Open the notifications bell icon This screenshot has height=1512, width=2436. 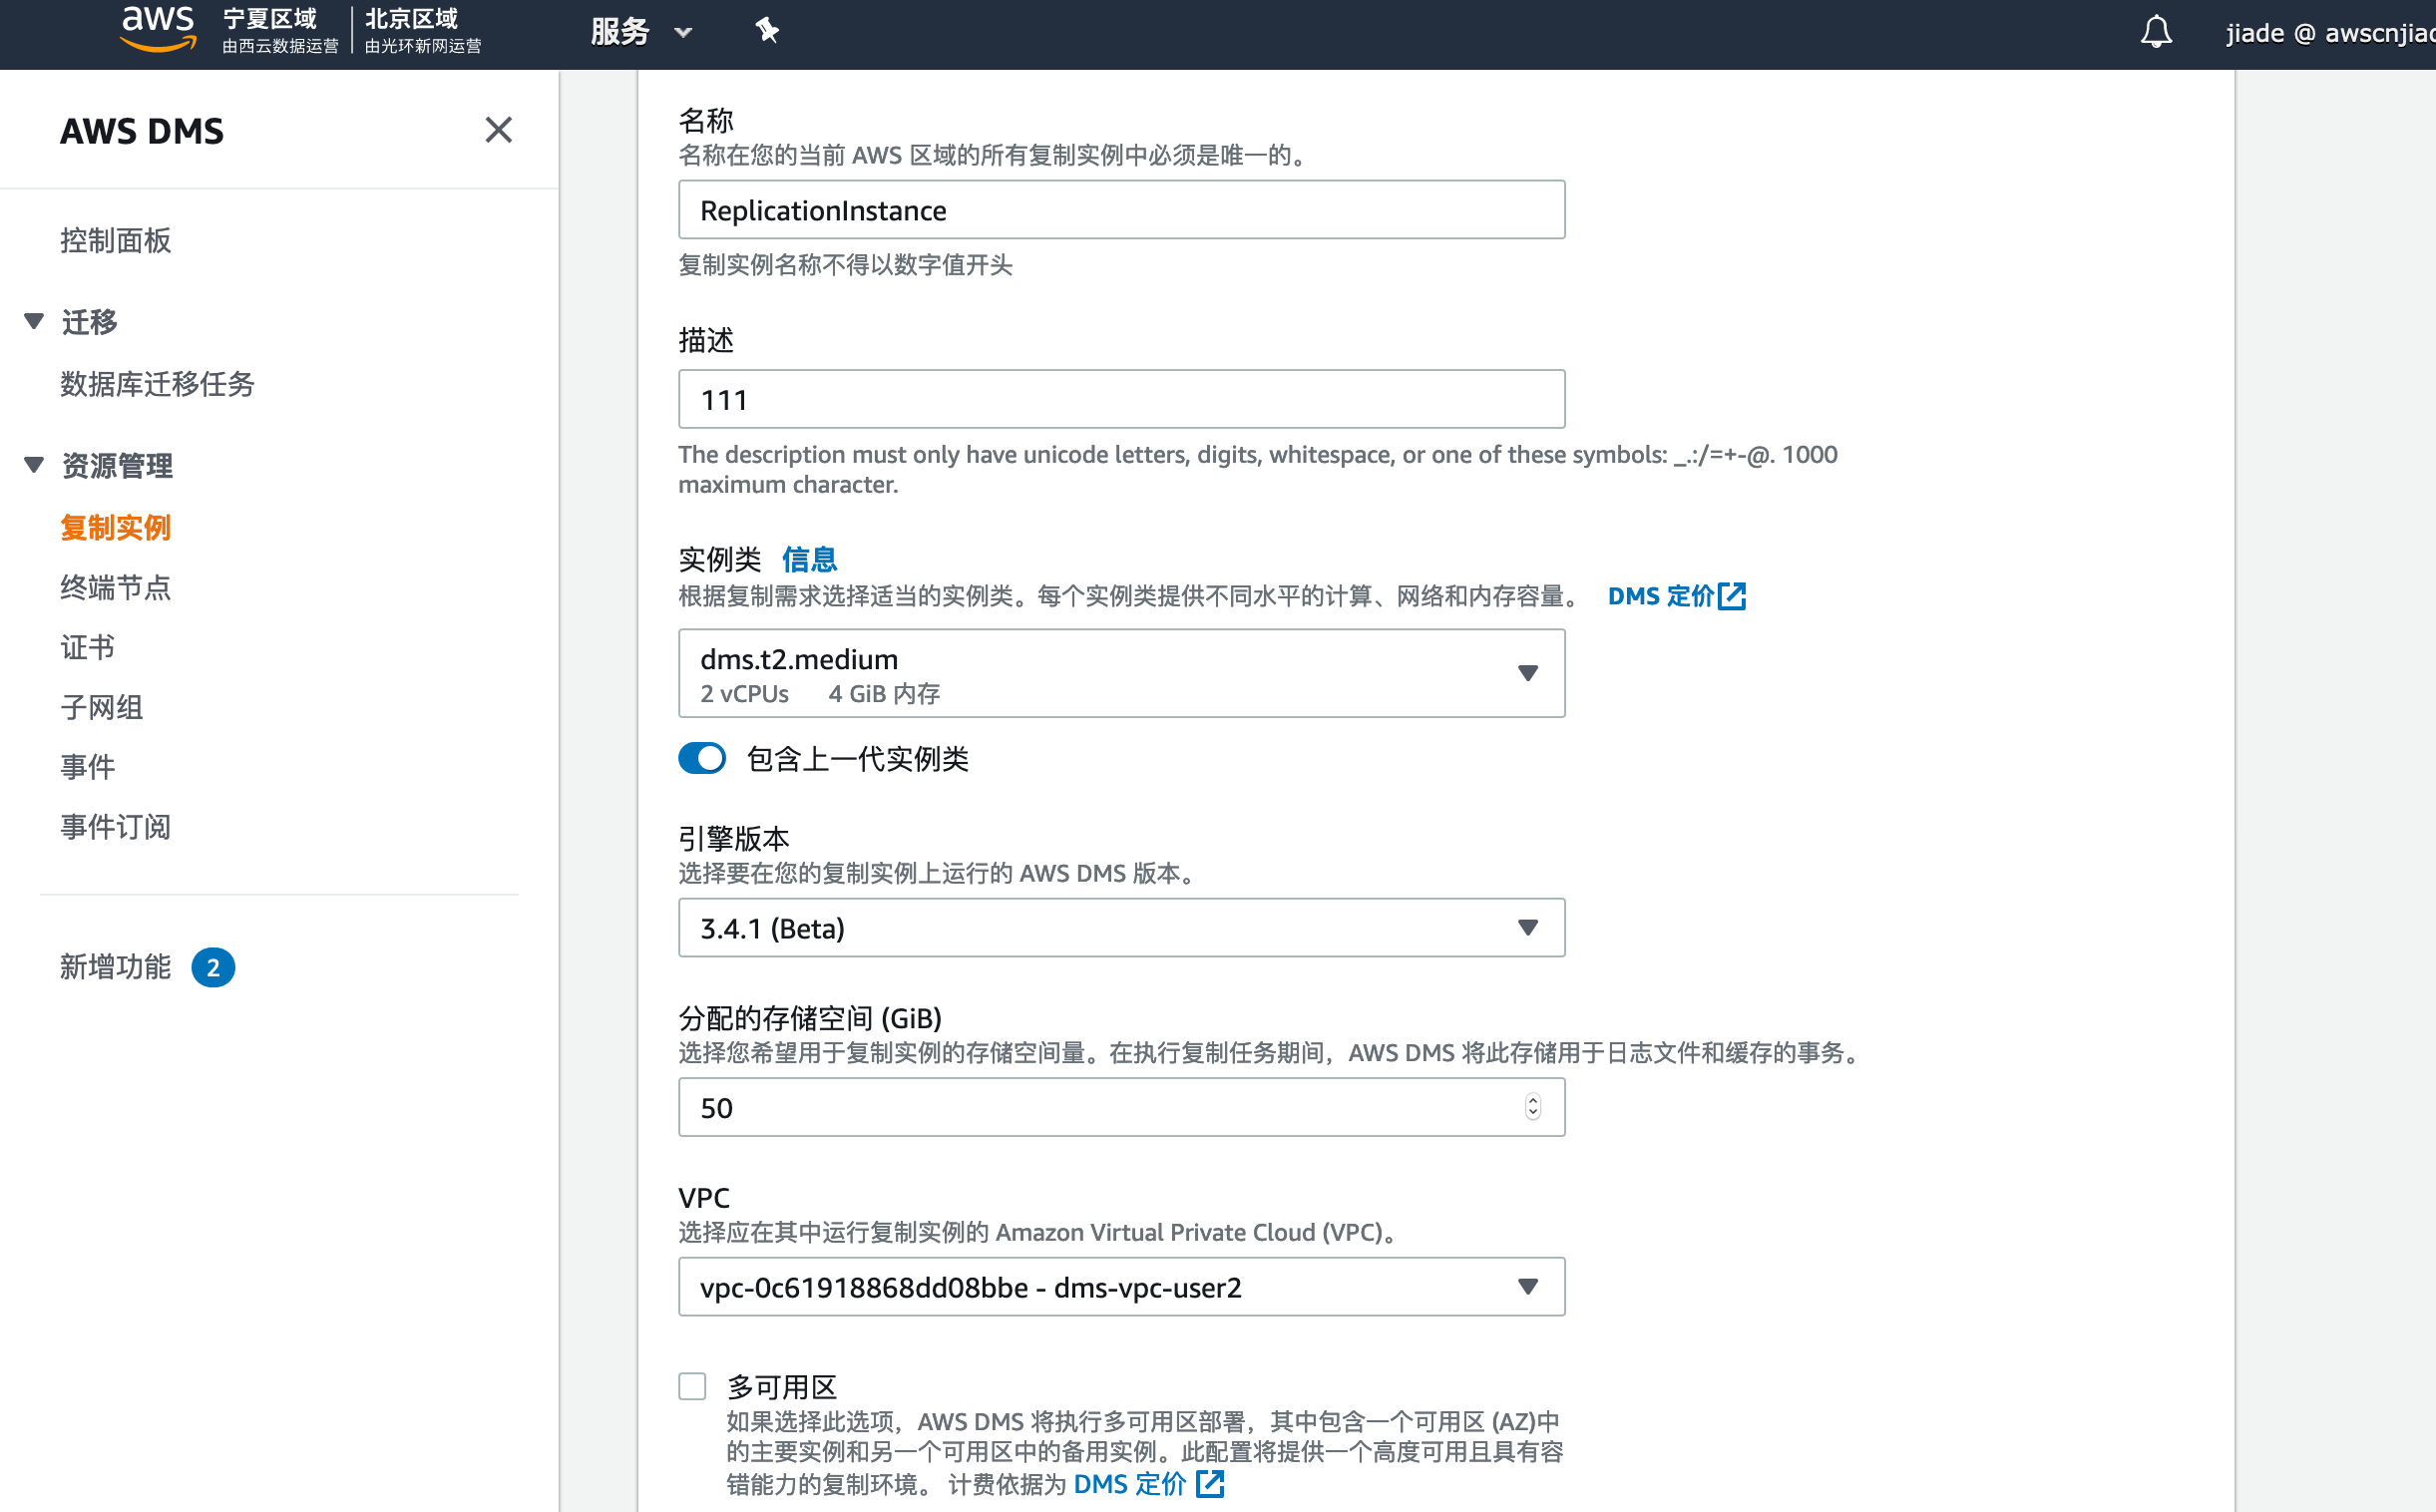point(2156,33)
